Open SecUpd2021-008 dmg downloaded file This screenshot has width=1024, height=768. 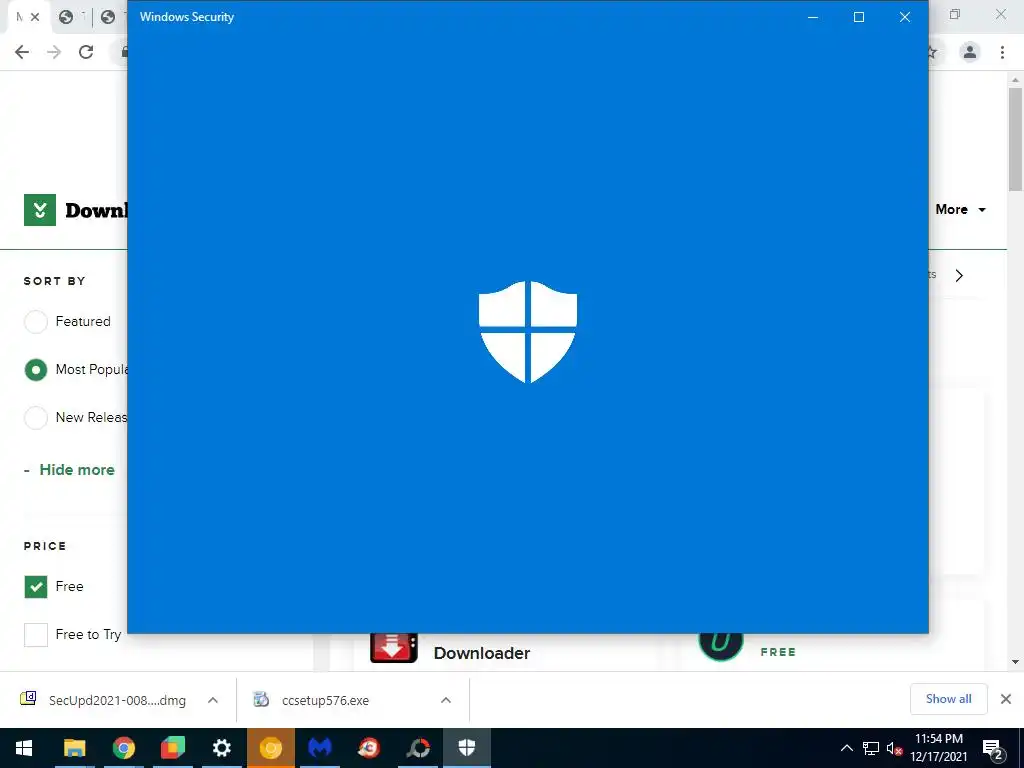point(118,701)
